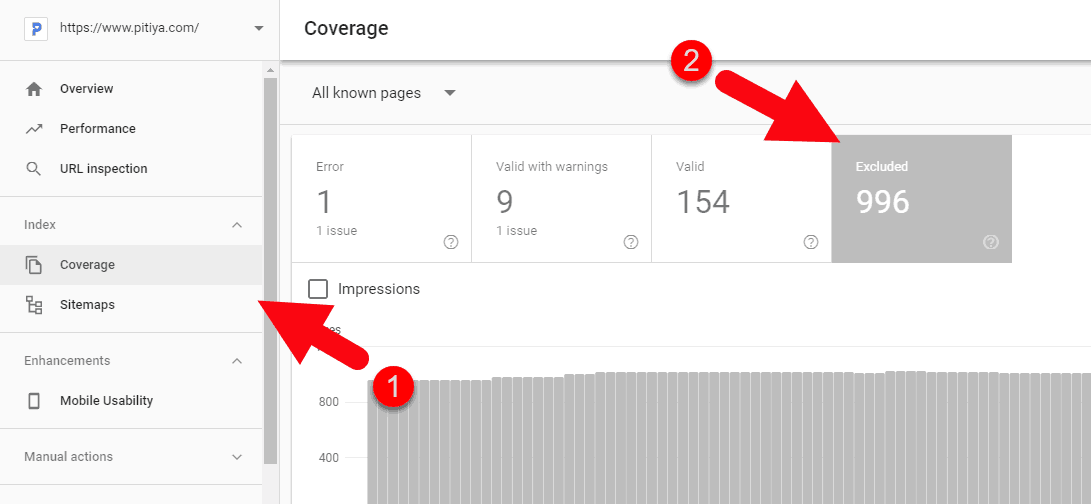Click the 400 axis label on chart

328,458
